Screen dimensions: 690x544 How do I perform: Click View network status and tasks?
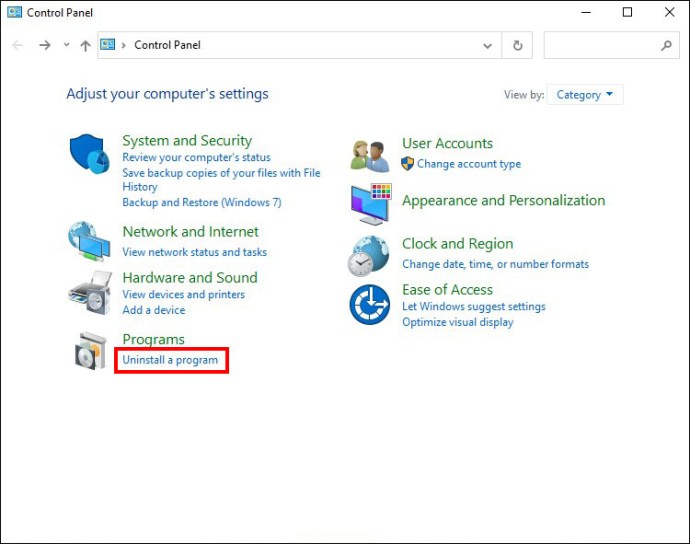tap(195, 252)
